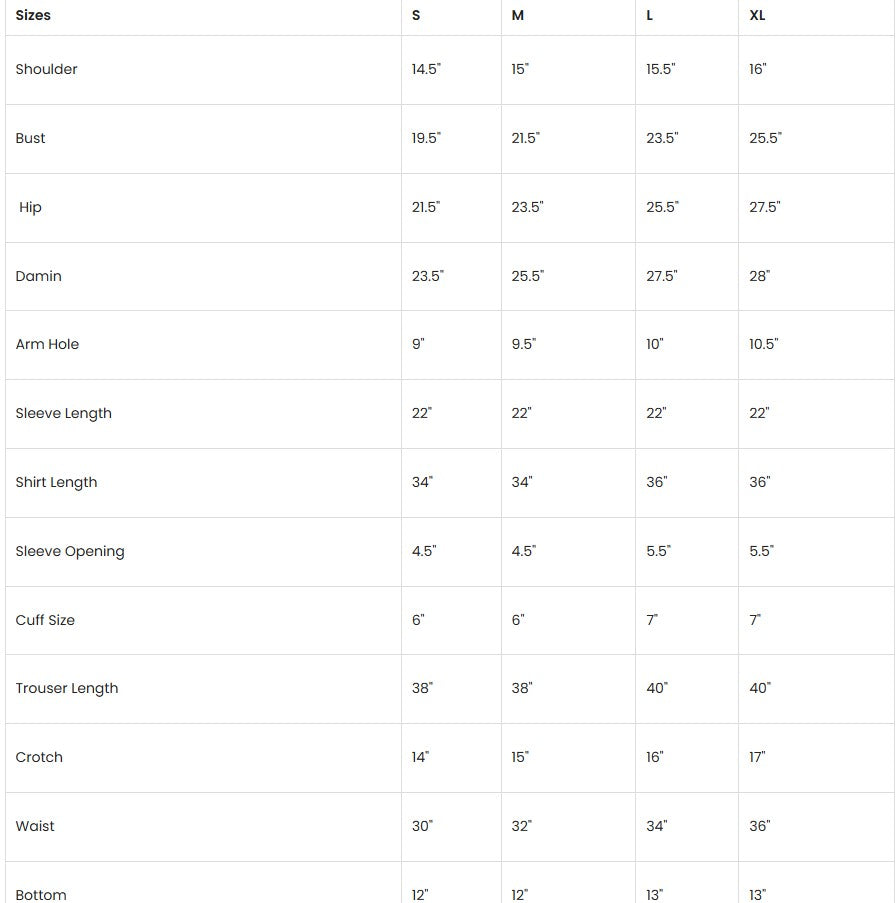Click the Crotch value for size S

coord(420,757)
